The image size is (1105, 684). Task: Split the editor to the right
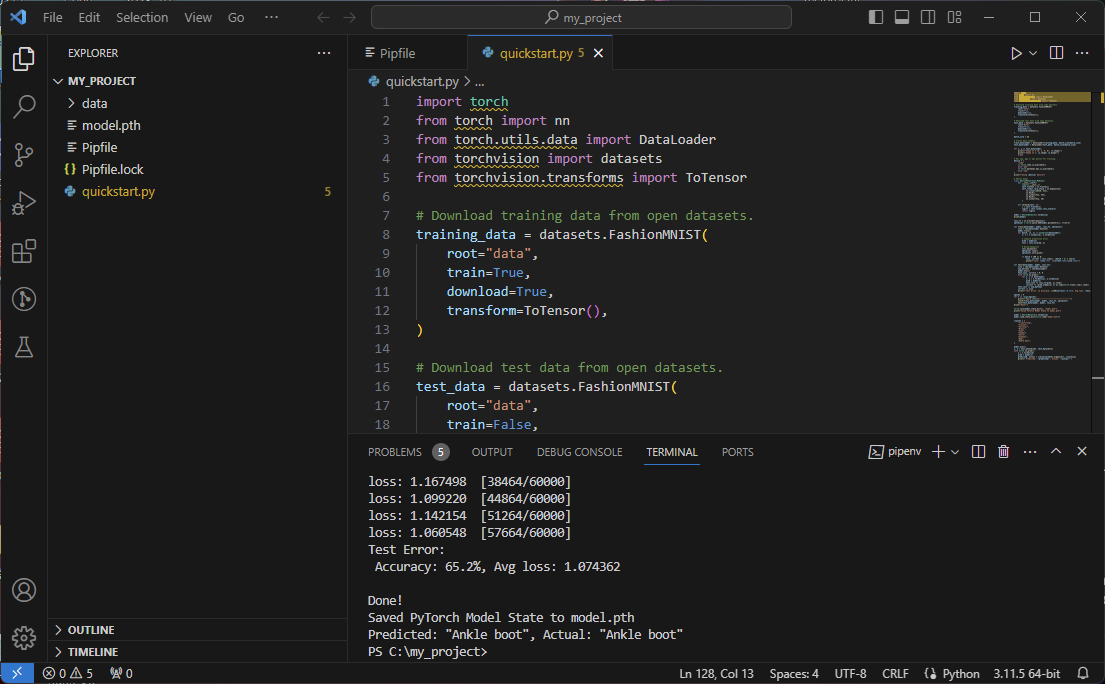[1056, 54]
